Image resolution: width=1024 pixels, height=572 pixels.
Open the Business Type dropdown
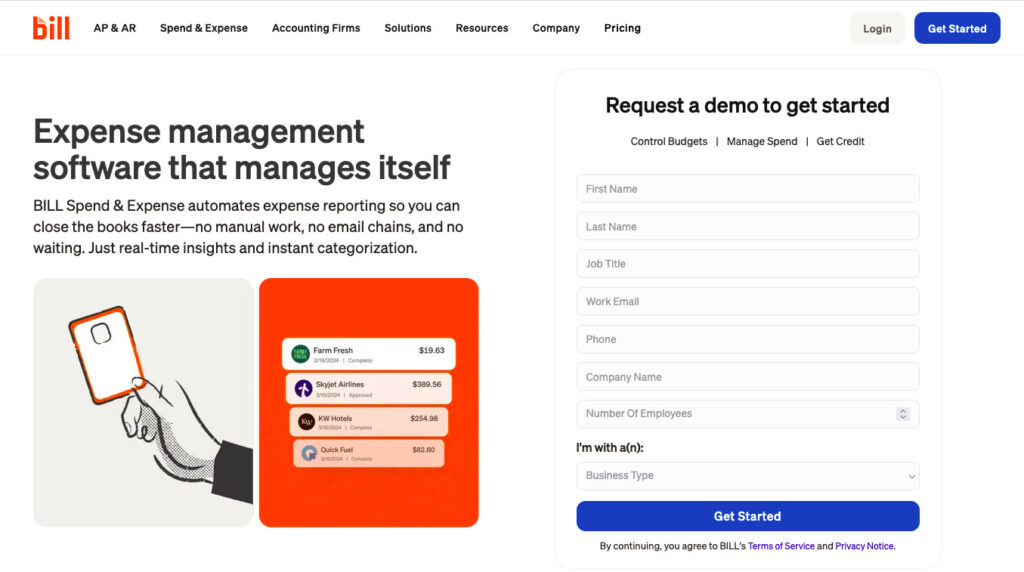pos(748,475)
